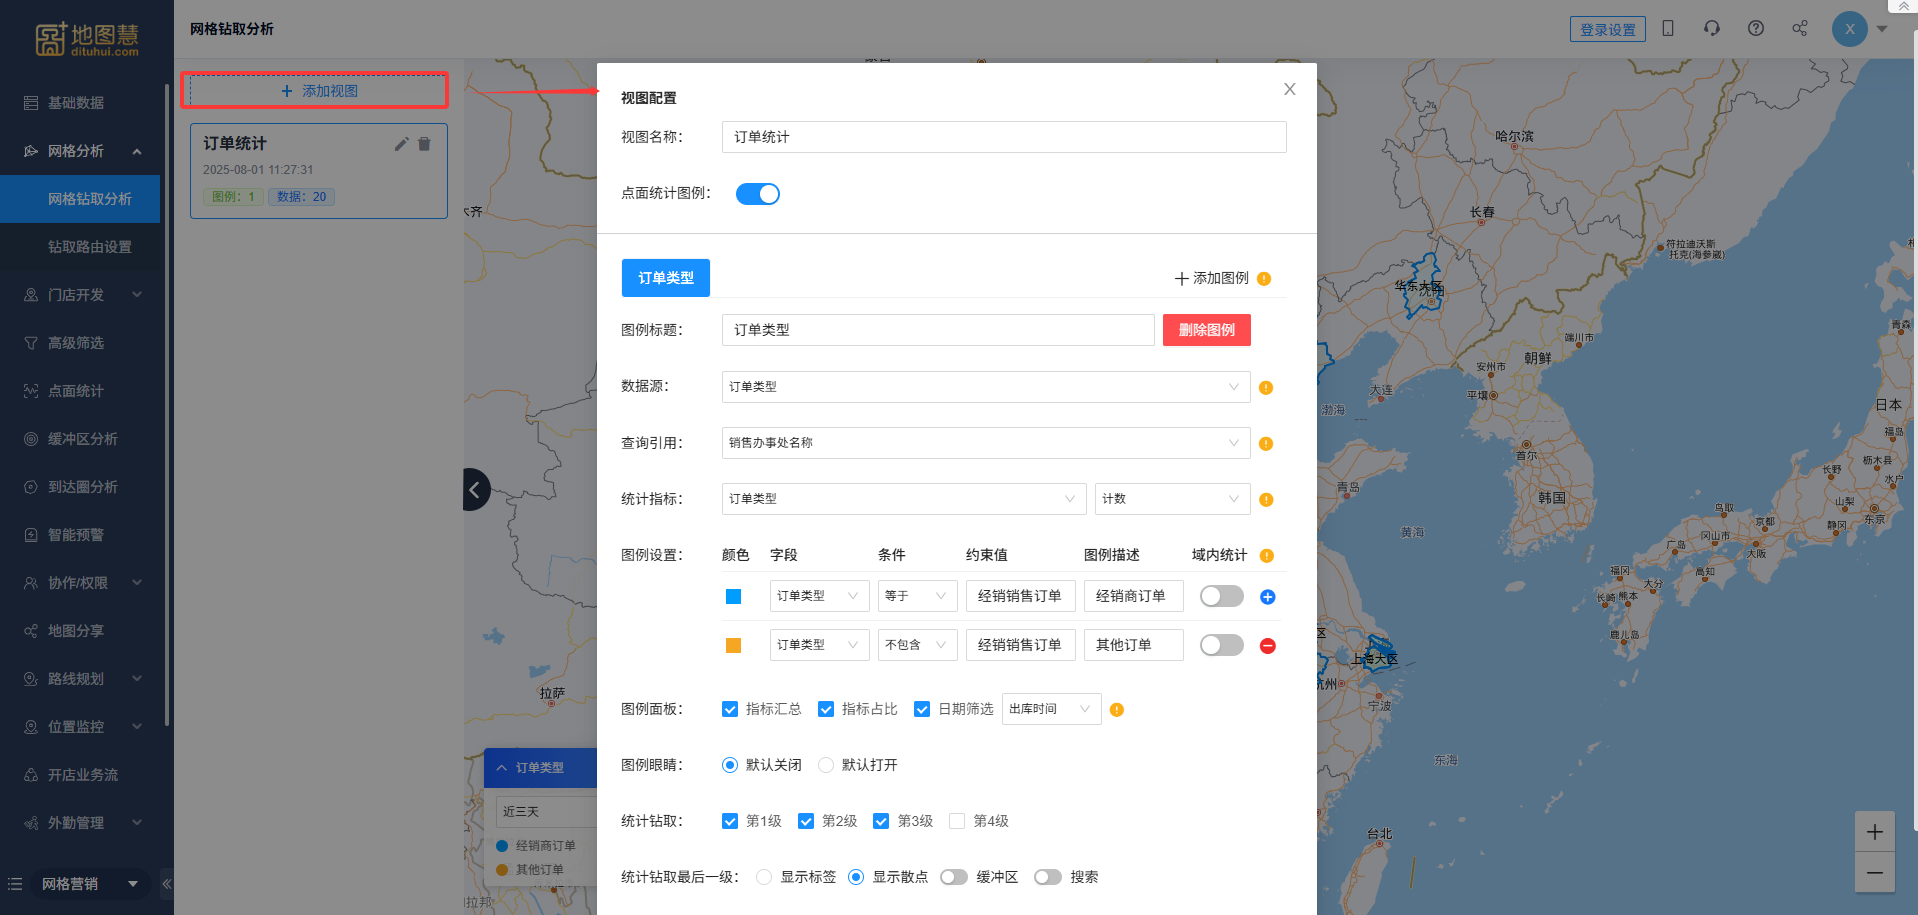Add a legend row with blue plus icon

[x=1267, y=597]
